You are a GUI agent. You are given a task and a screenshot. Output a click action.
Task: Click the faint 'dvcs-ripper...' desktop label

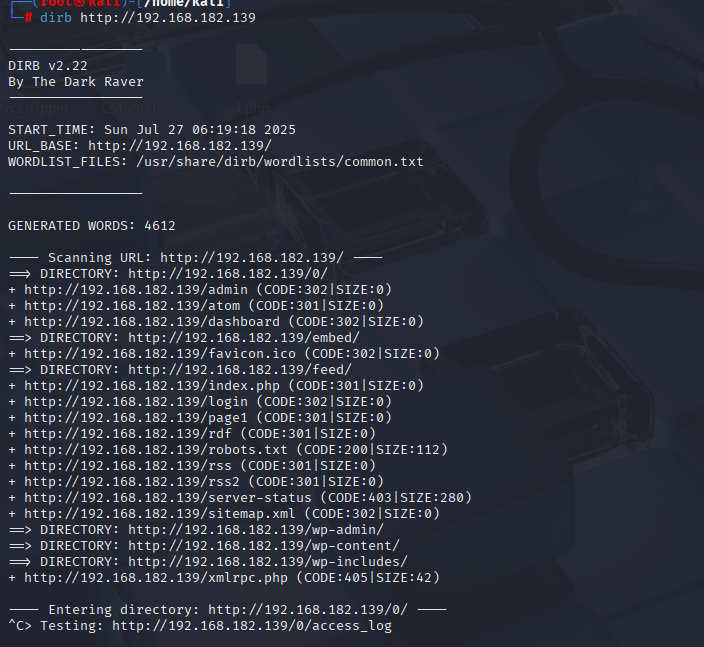point(41,108)
